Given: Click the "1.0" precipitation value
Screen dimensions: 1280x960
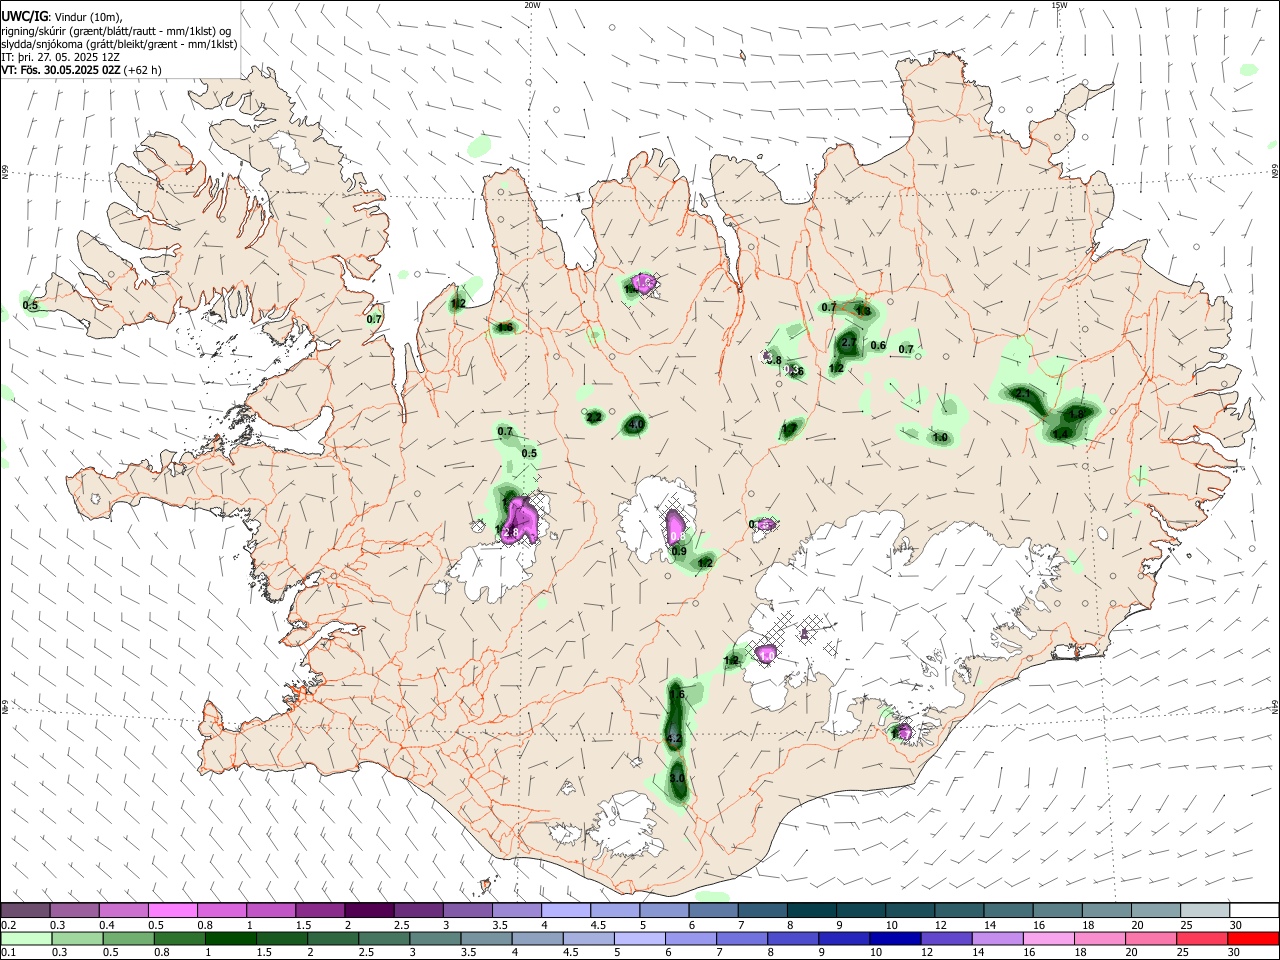Looking at the screenshot, I should point(940,437).
